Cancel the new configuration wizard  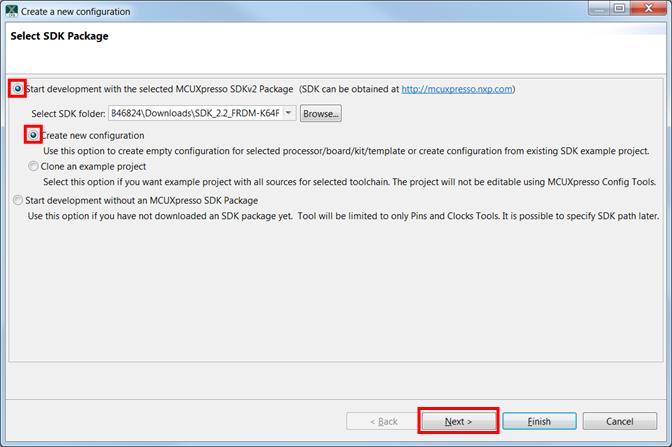tap(619, 421)
